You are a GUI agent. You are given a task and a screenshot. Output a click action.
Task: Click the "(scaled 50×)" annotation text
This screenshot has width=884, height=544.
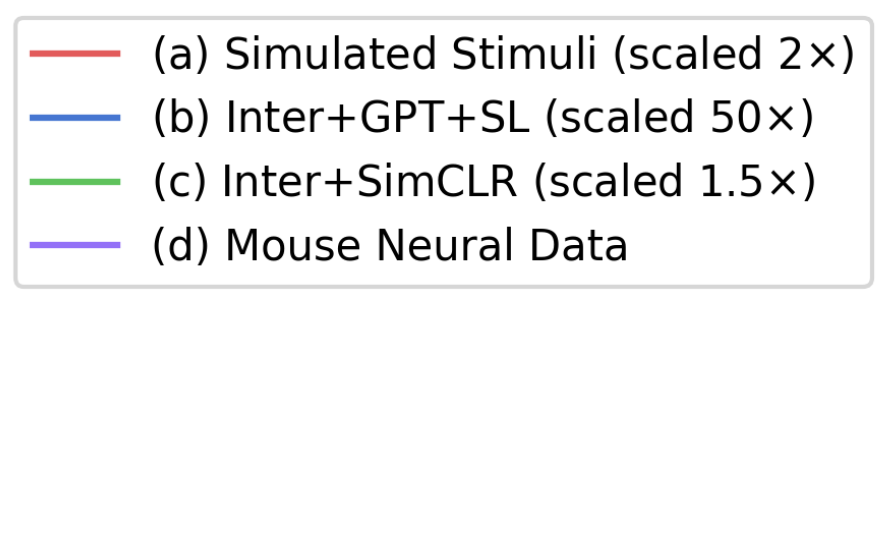click(680, 119)
